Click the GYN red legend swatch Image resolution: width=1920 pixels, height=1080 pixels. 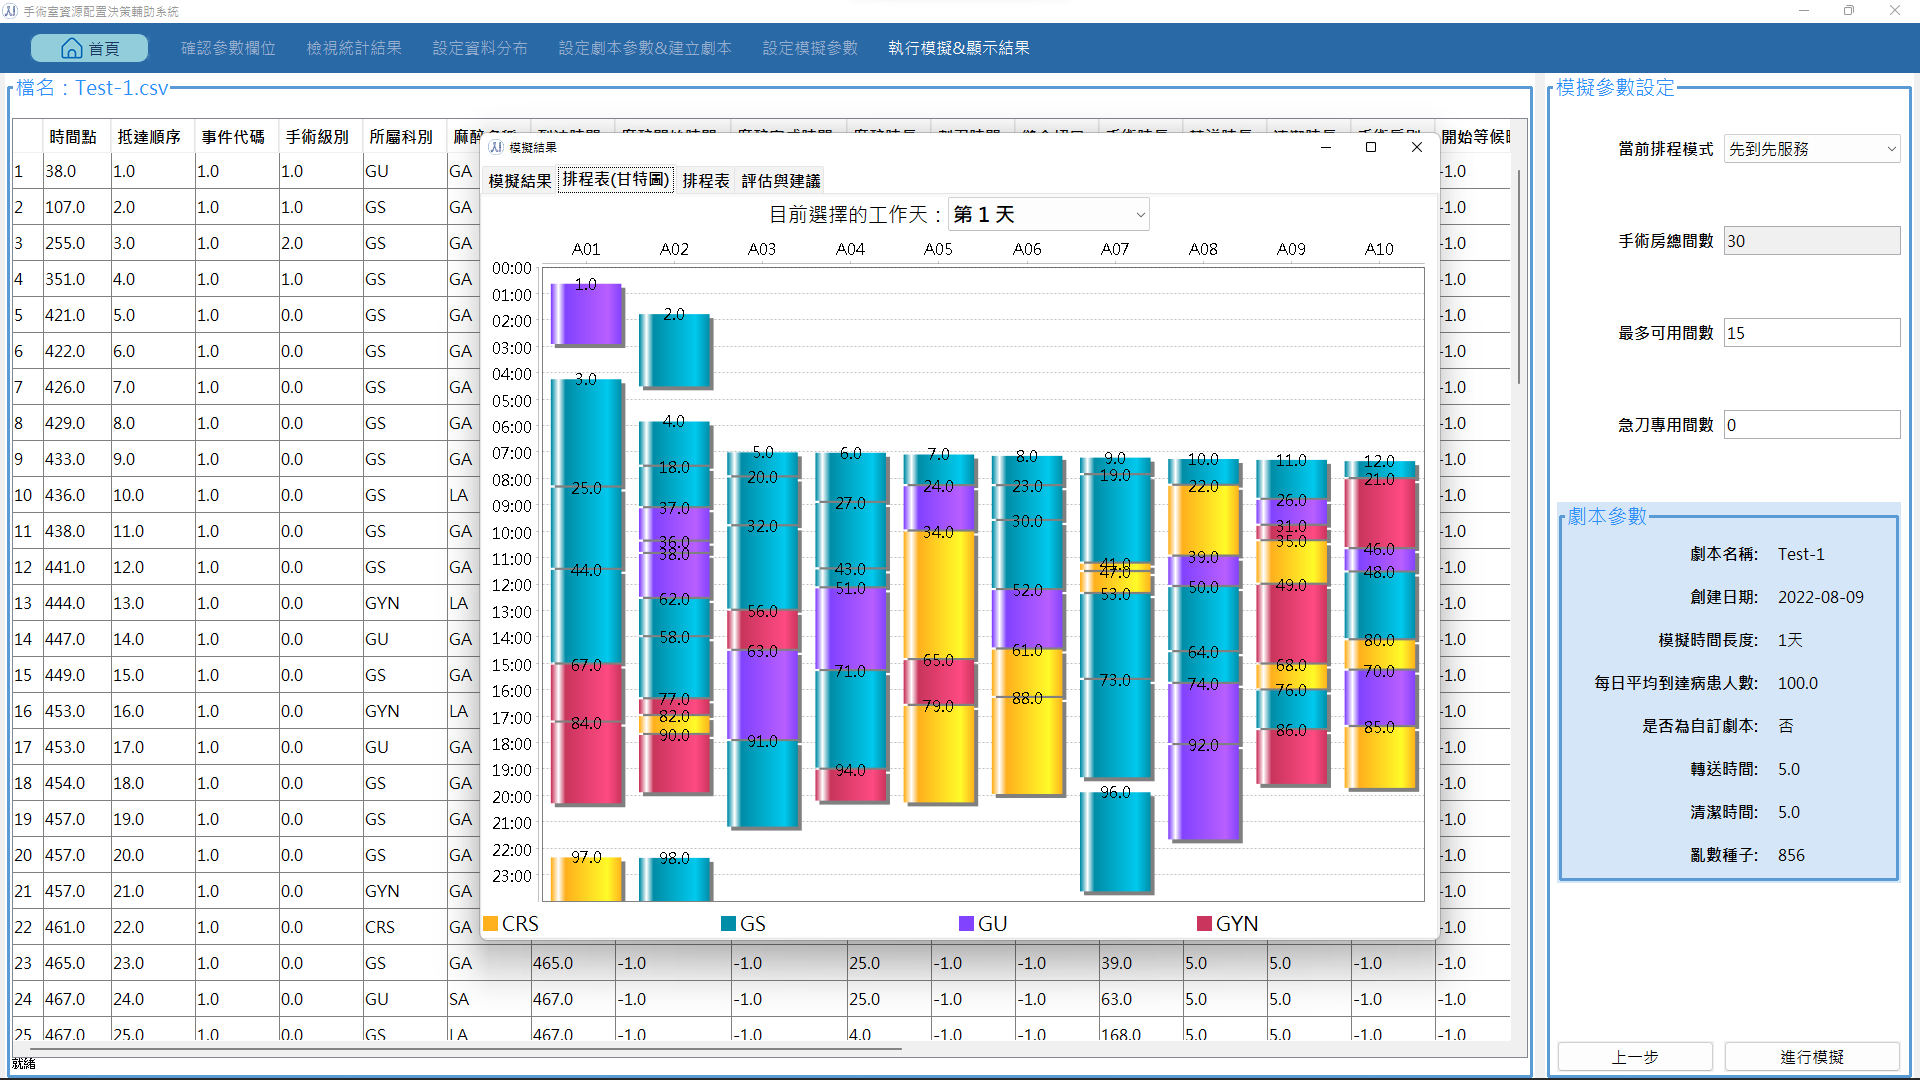coord(1204,924)
